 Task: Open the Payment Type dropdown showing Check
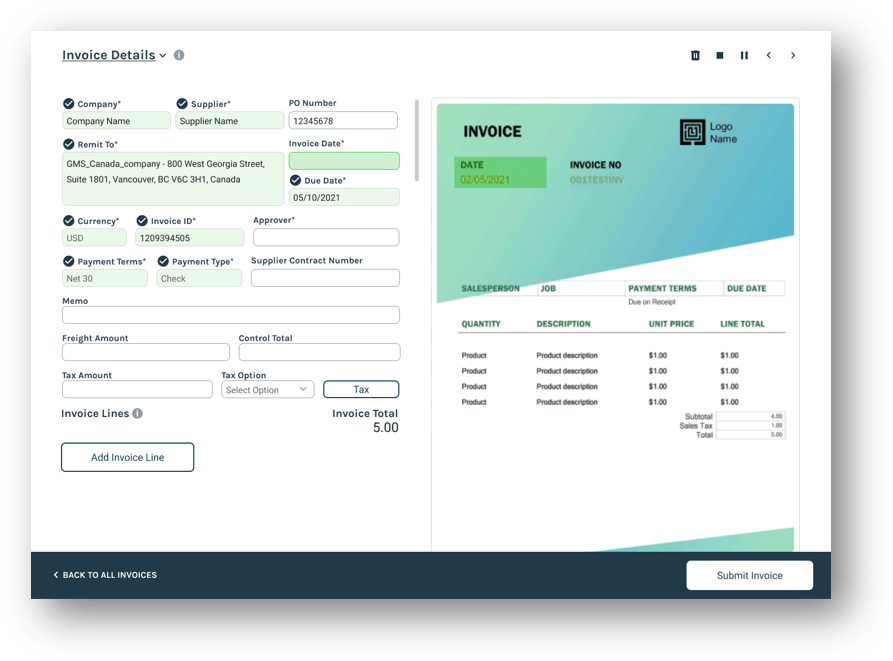tap(198, 277)
